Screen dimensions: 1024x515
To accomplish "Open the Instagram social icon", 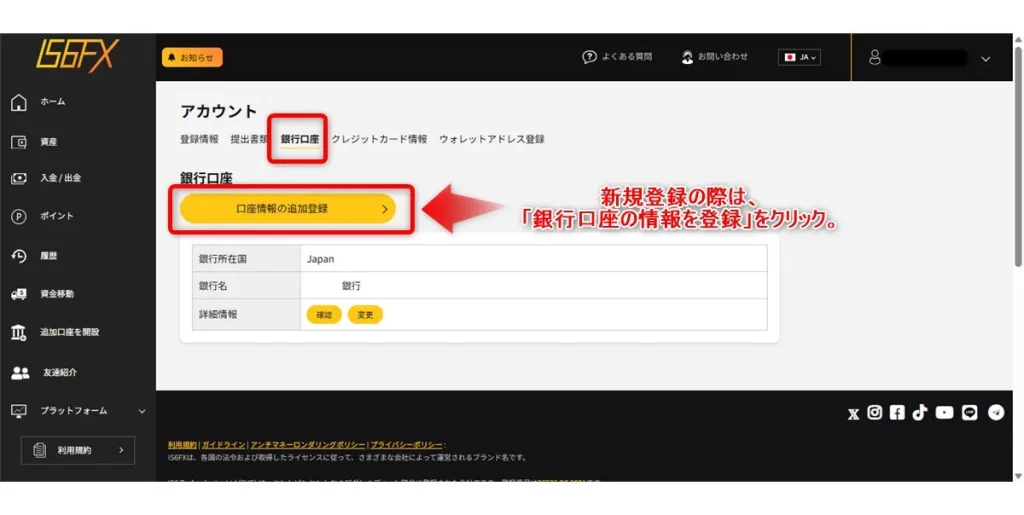I will (875, 413).
